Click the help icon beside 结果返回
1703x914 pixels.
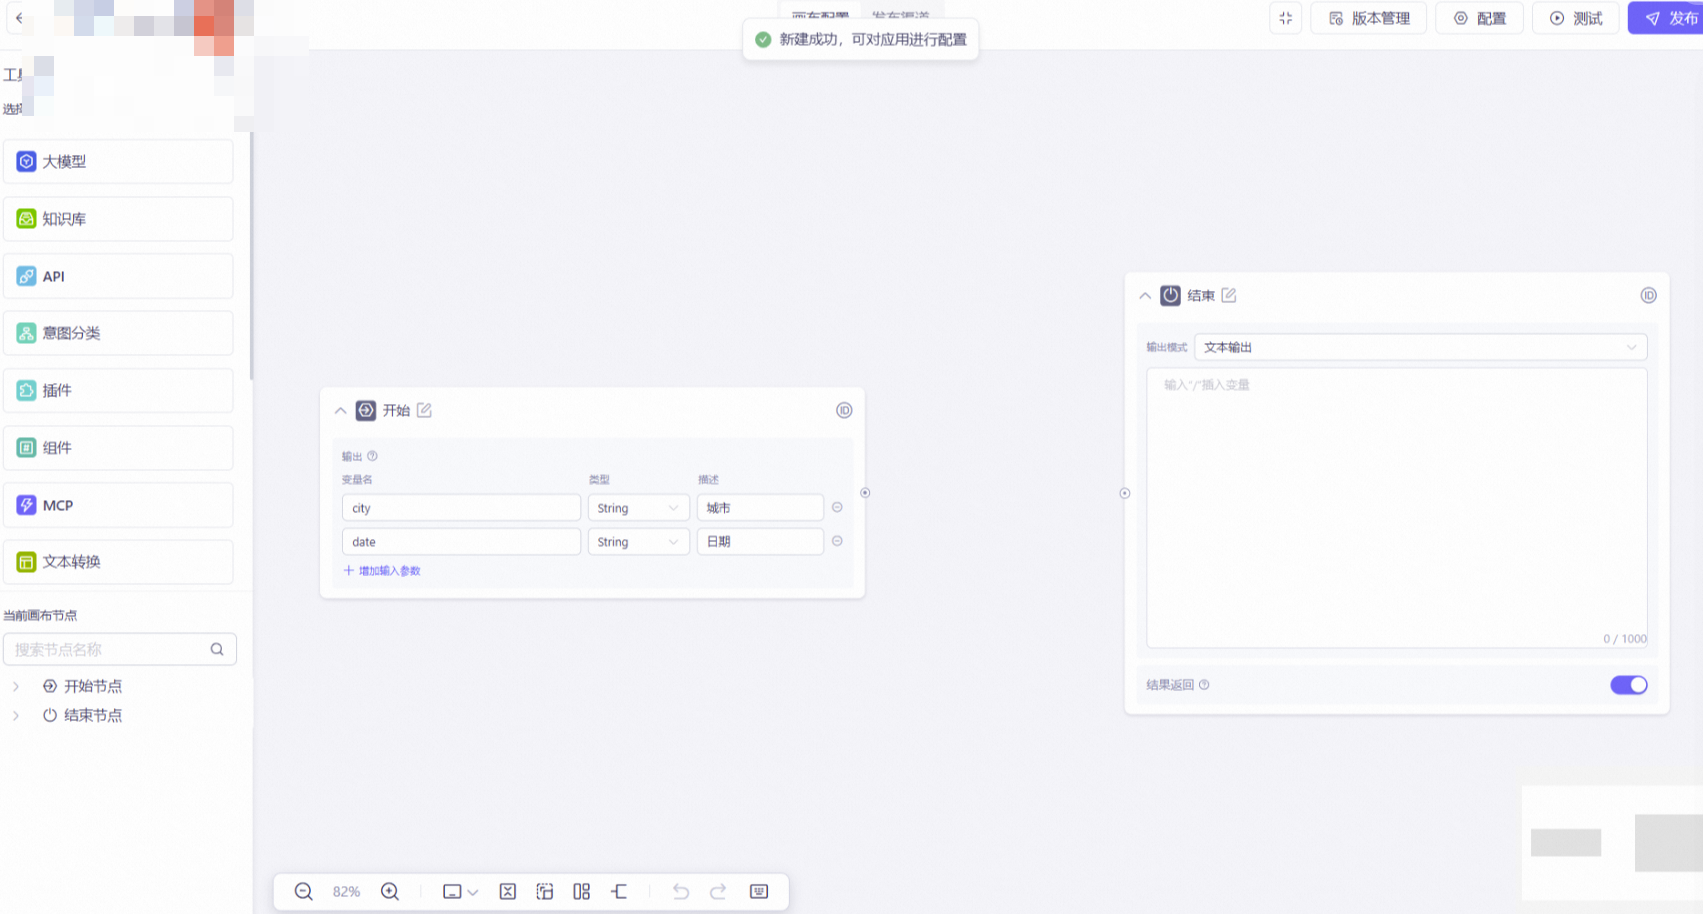tap(1204, 685)
